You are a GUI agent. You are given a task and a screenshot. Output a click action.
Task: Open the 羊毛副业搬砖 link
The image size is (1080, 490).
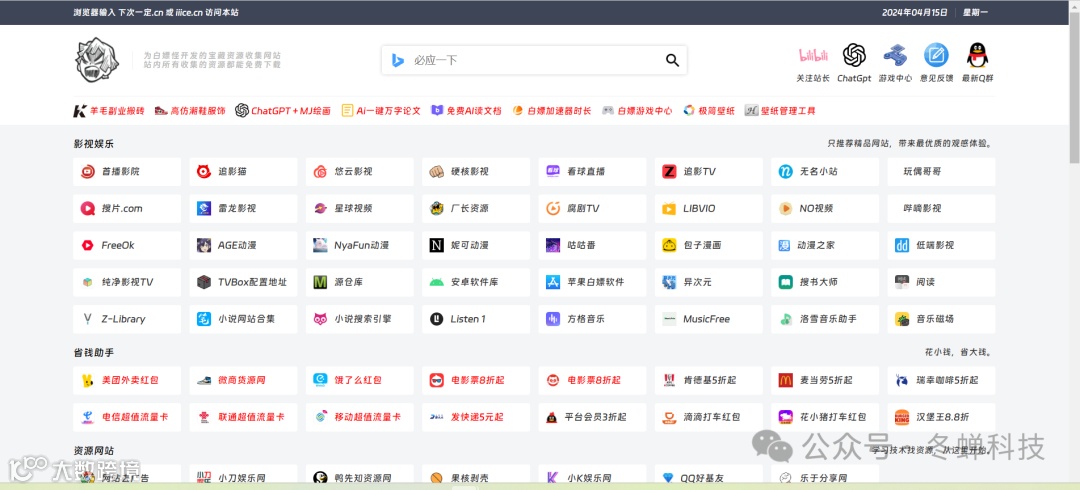point(109,110)
